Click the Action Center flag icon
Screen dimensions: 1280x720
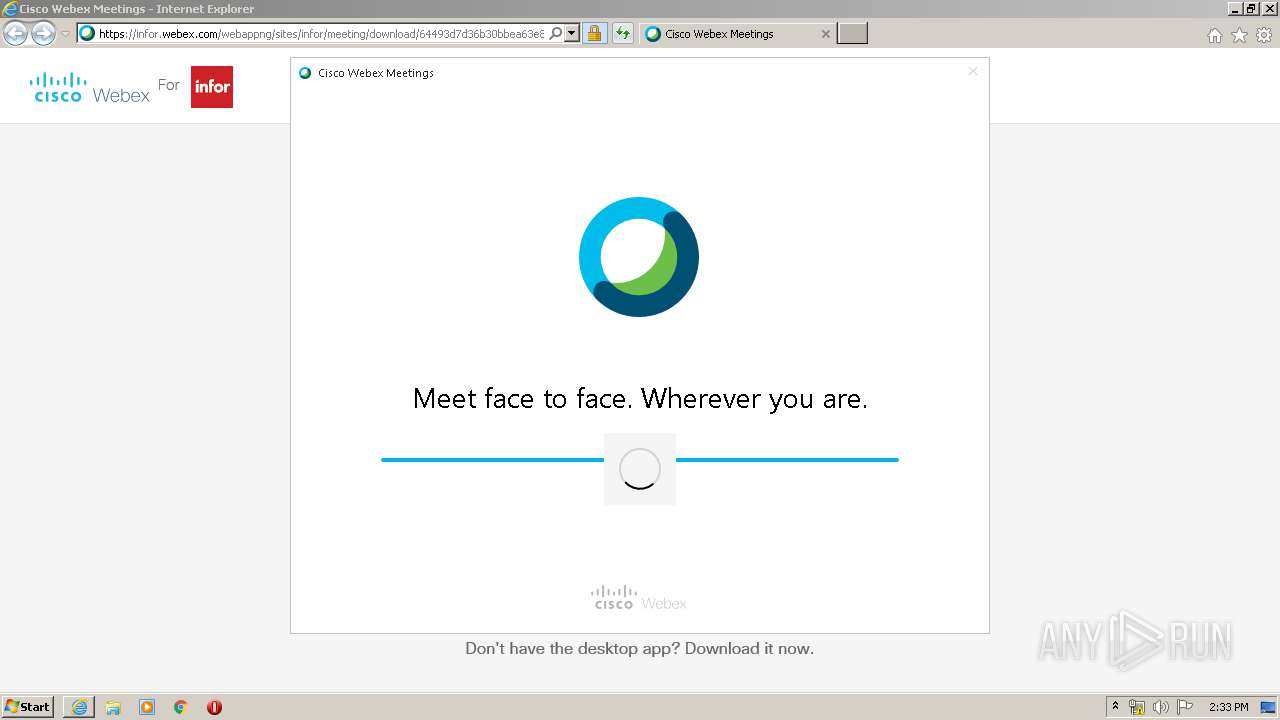[x=1185, y=707]
